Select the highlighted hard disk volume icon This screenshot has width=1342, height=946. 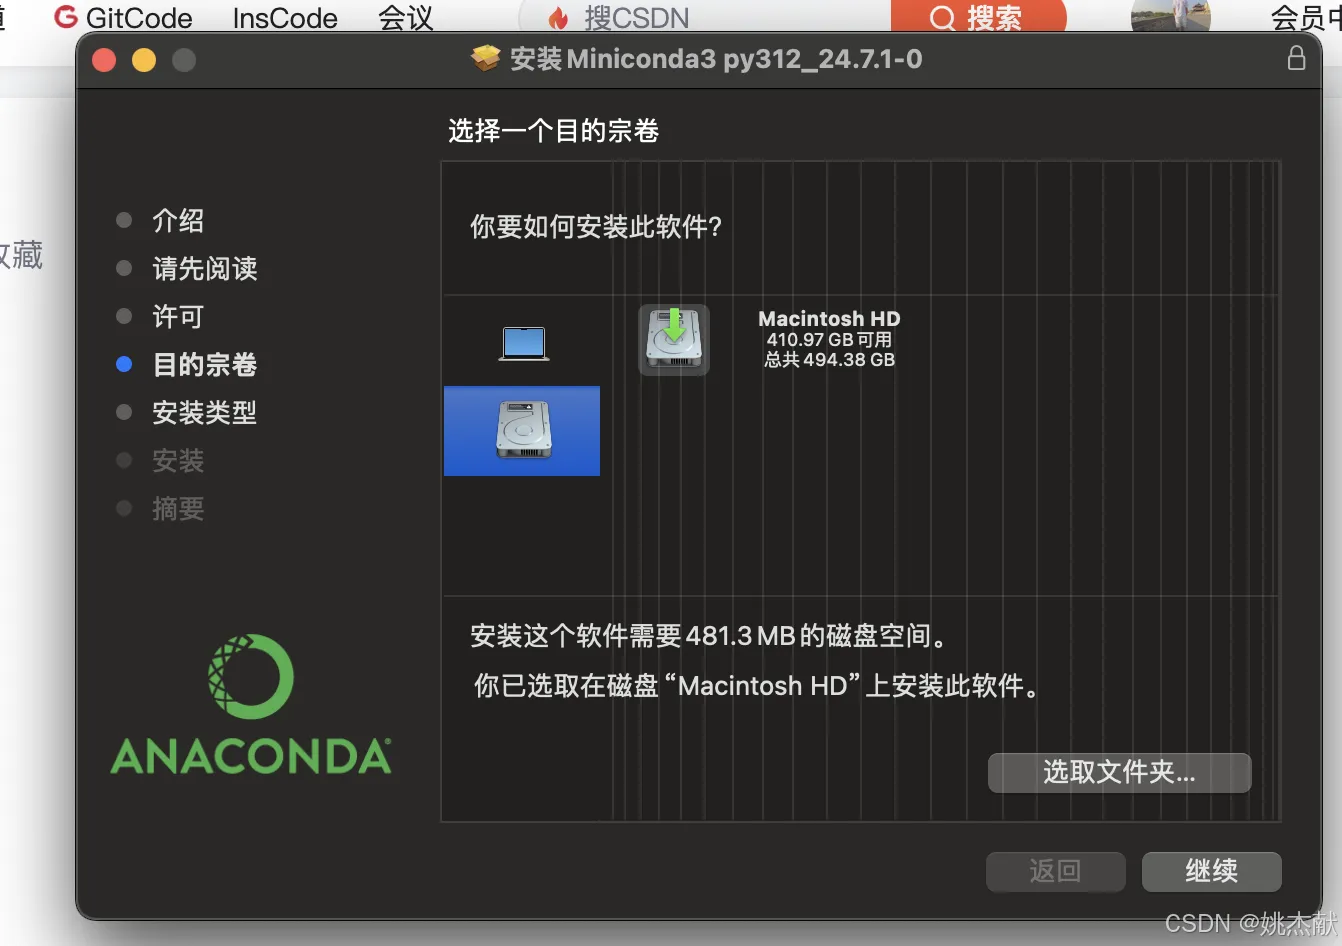tap(522, 430)
